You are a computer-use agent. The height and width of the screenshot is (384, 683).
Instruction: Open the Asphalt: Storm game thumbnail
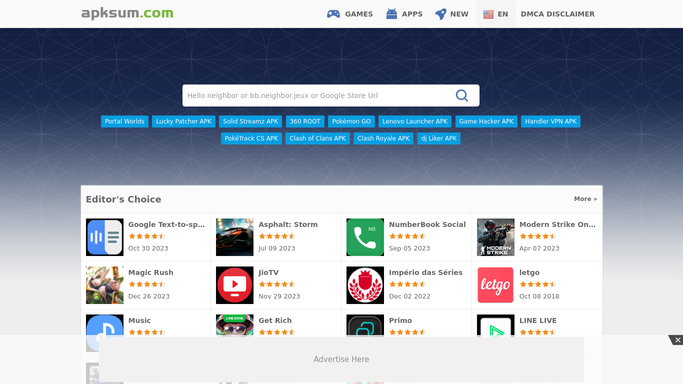[235, 237]
